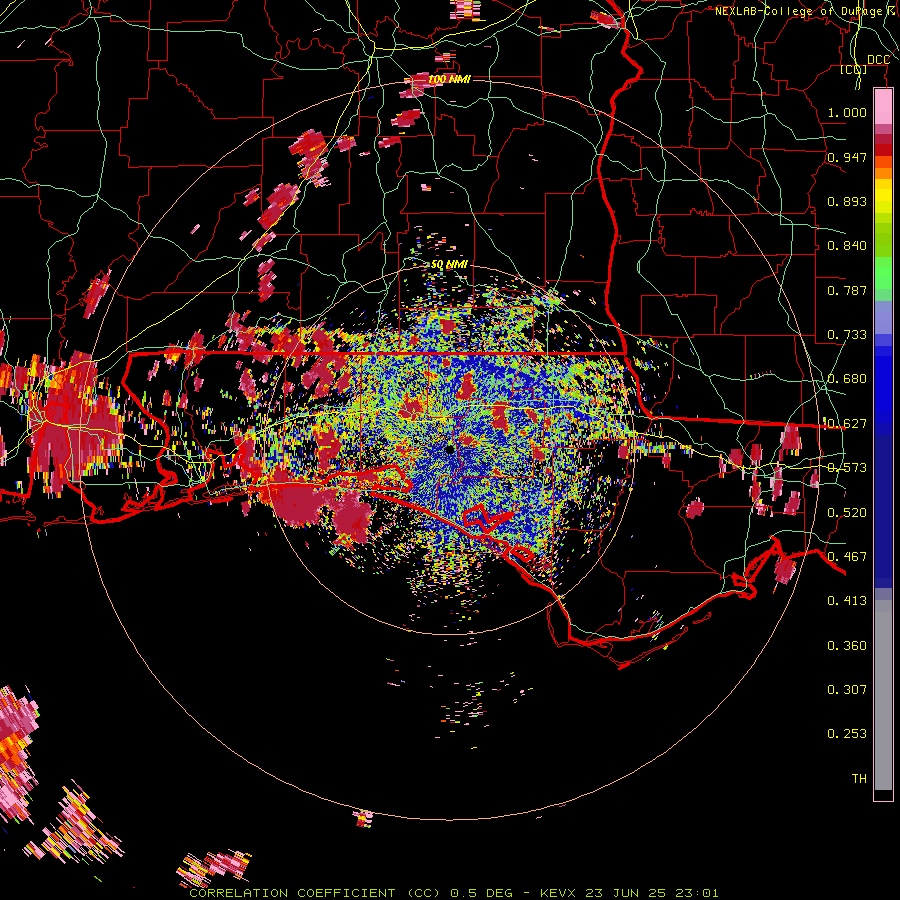This screenshot has height=900, width=900.
Task: Click the 0.840 value on the scale
Action: (847, 246)
